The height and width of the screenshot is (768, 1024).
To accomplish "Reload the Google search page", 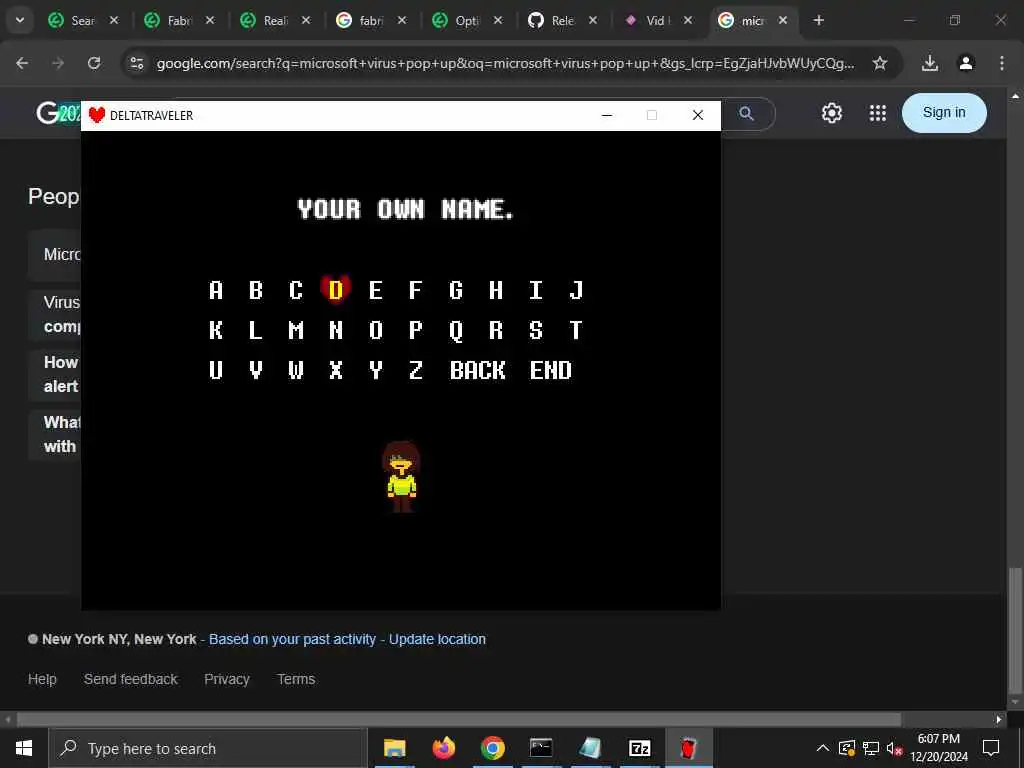I will [94, 63].
